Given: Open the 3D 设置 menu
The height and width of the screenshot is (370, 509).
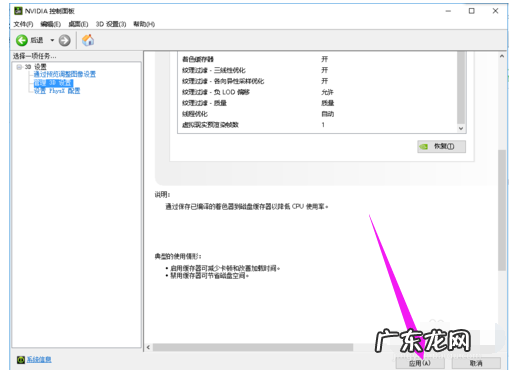Looking at the screenshot, I should coord(111,24).
